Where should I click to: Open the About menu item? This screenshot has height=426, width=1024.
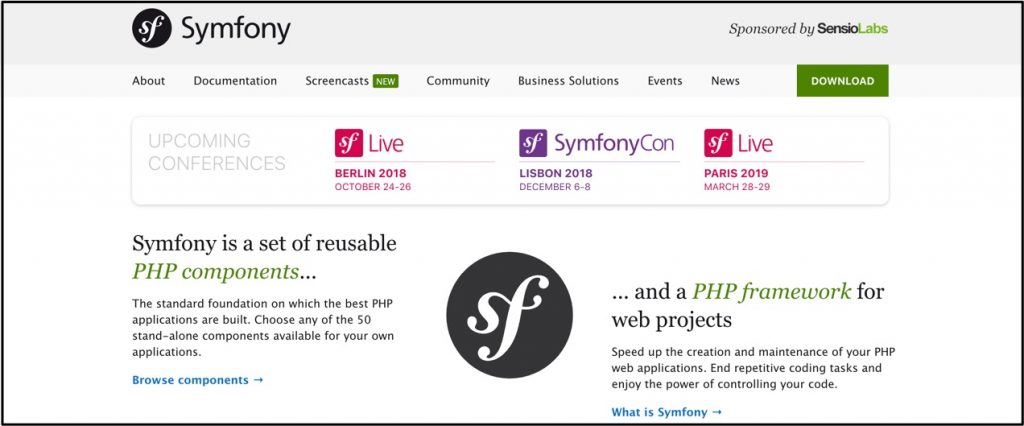(x=149, y=81)
